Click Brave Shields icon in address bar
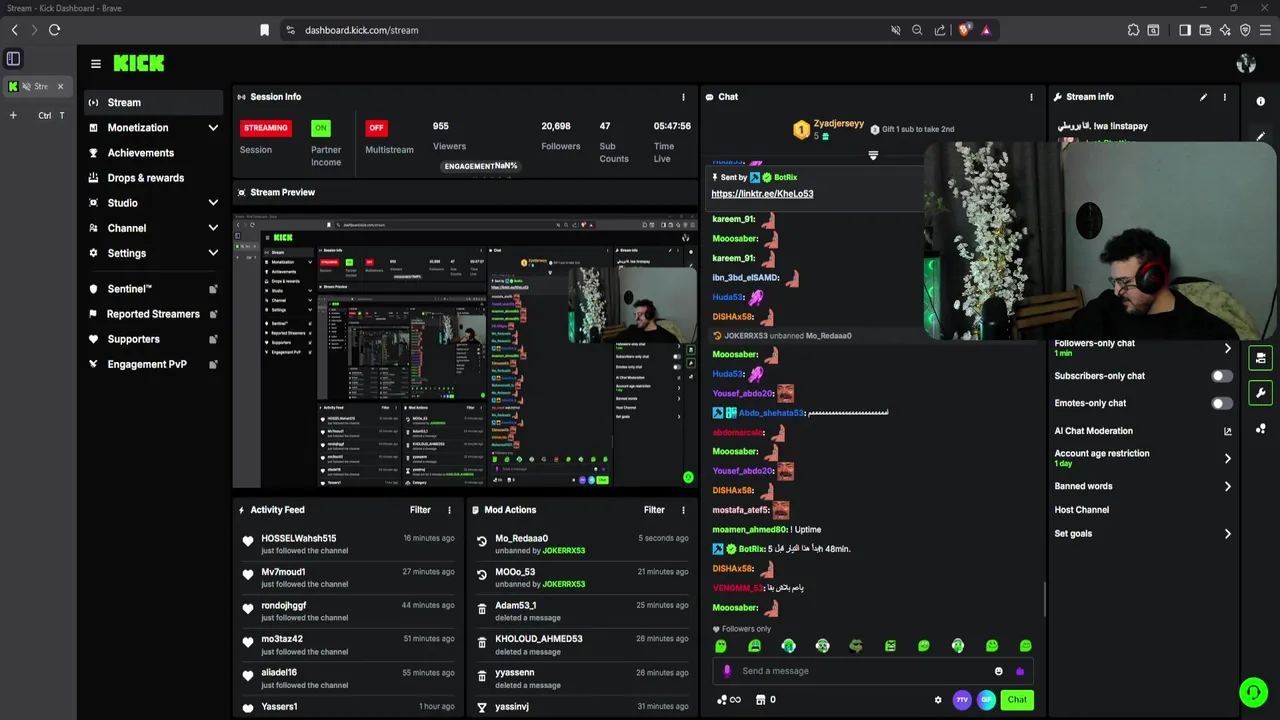Screen dimensions: 1280x720 964,30
